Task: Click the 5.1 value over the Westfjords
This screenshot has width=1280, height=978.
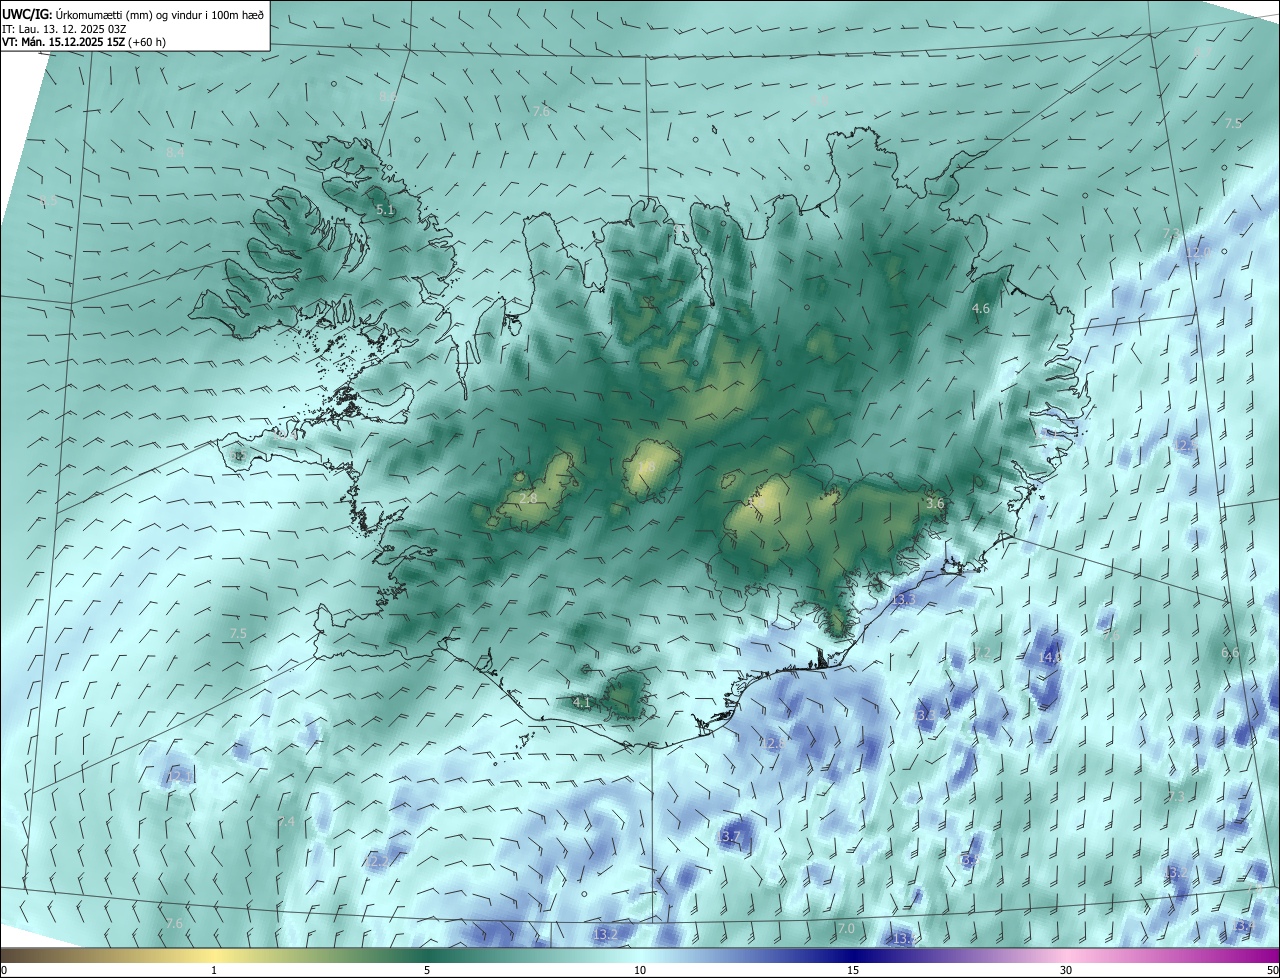Action: click(x=386, y=210)
